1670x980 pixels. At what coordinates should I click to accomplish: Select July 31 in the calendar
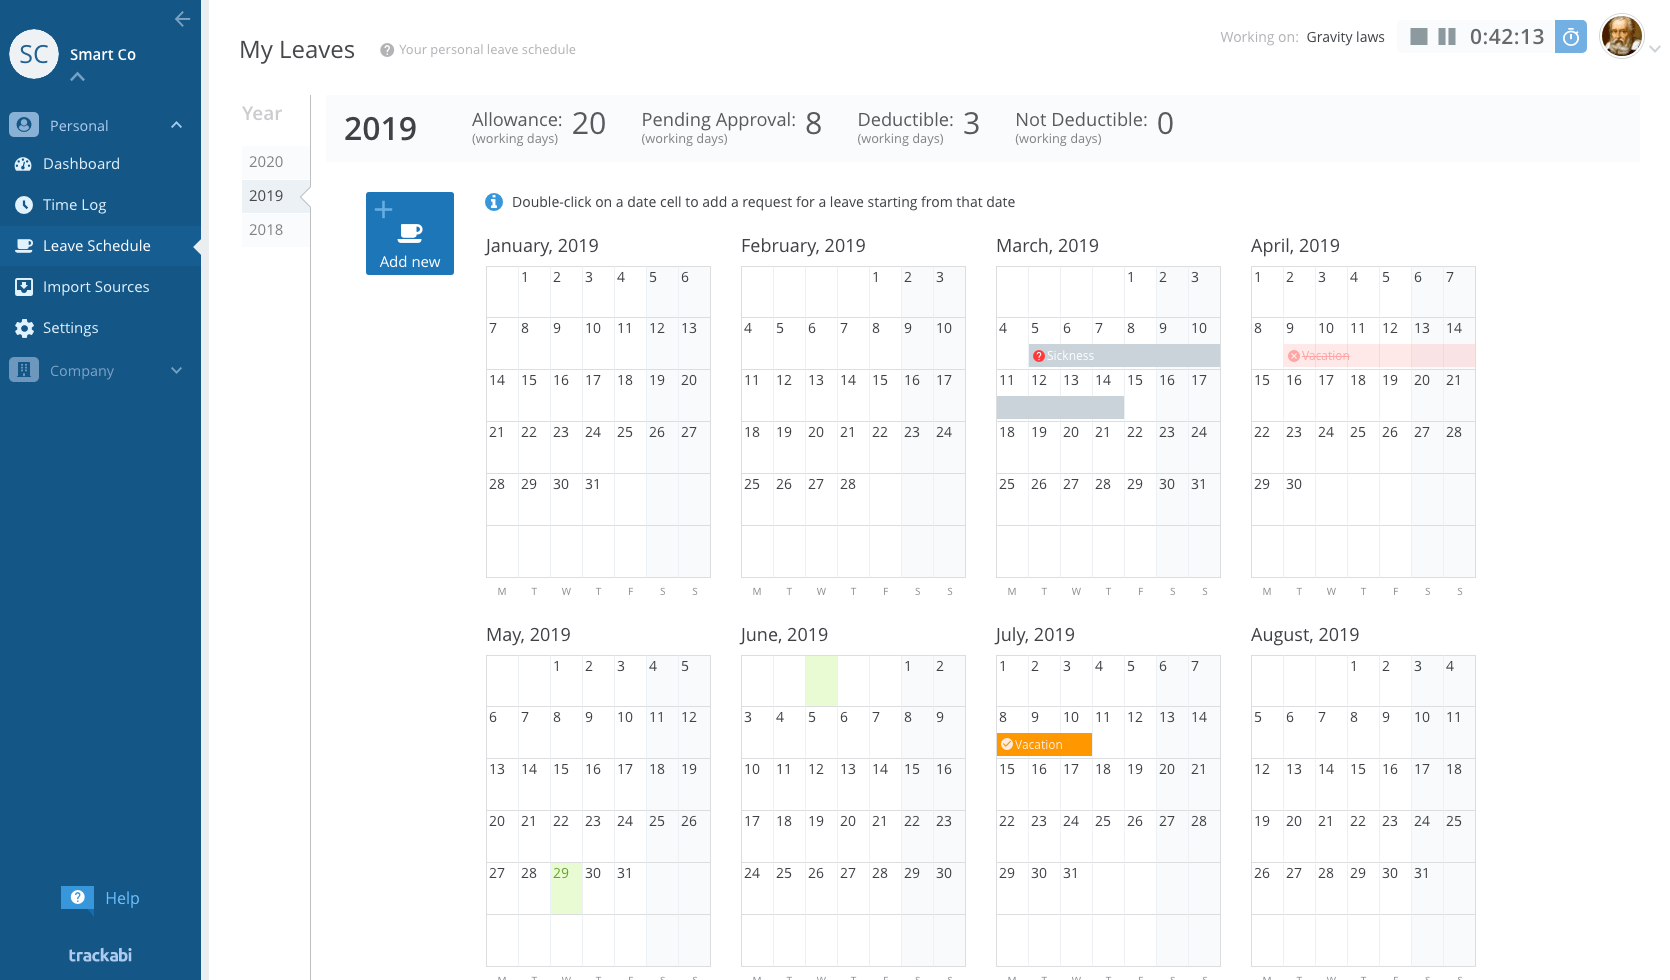coord(1076,888)
